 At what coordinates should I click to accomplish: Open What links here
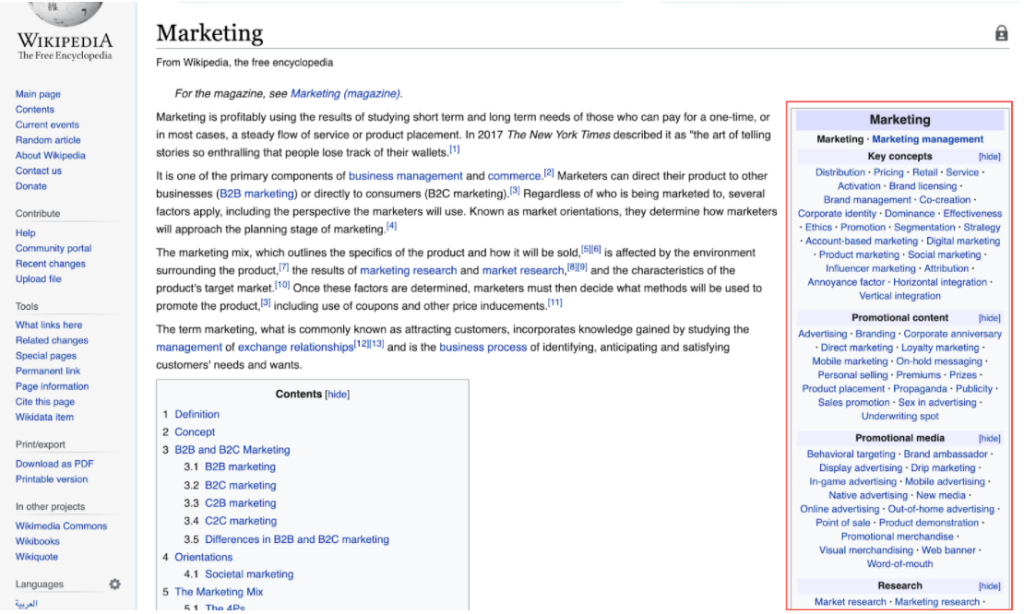49,325
